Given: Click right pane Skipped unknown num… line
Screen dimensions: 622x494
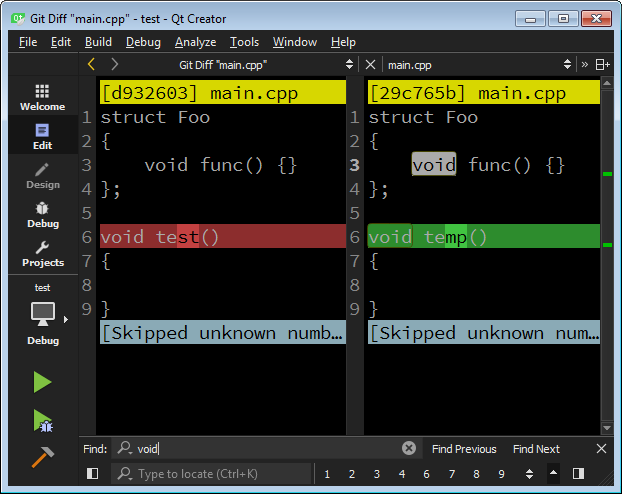Looking at the screenshot, I should tap(484, 333).
